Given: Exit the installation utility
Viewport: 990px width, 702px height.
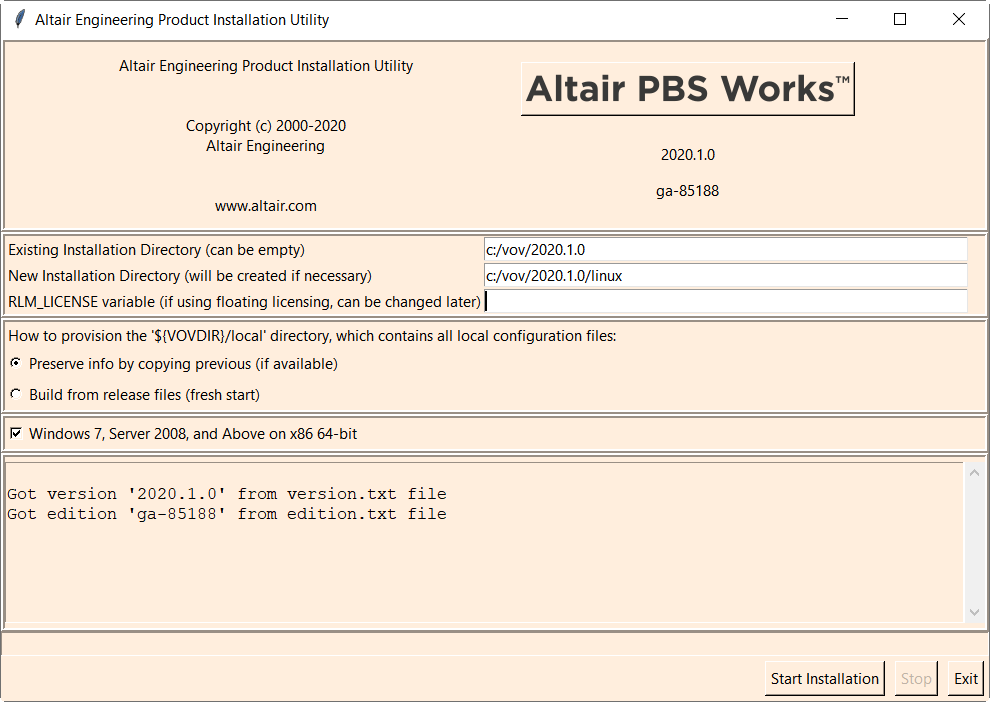Looking at the screenshot, I should tap(965, 678).
